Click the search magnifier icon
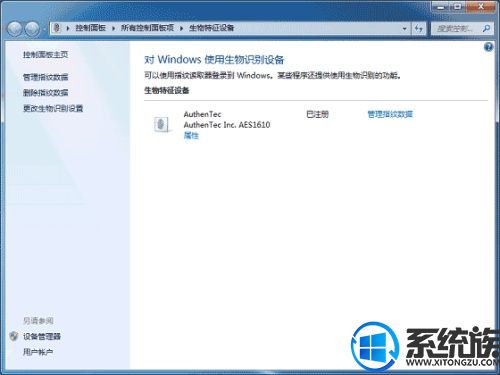 pyautogui.click(x=486, y=28)
